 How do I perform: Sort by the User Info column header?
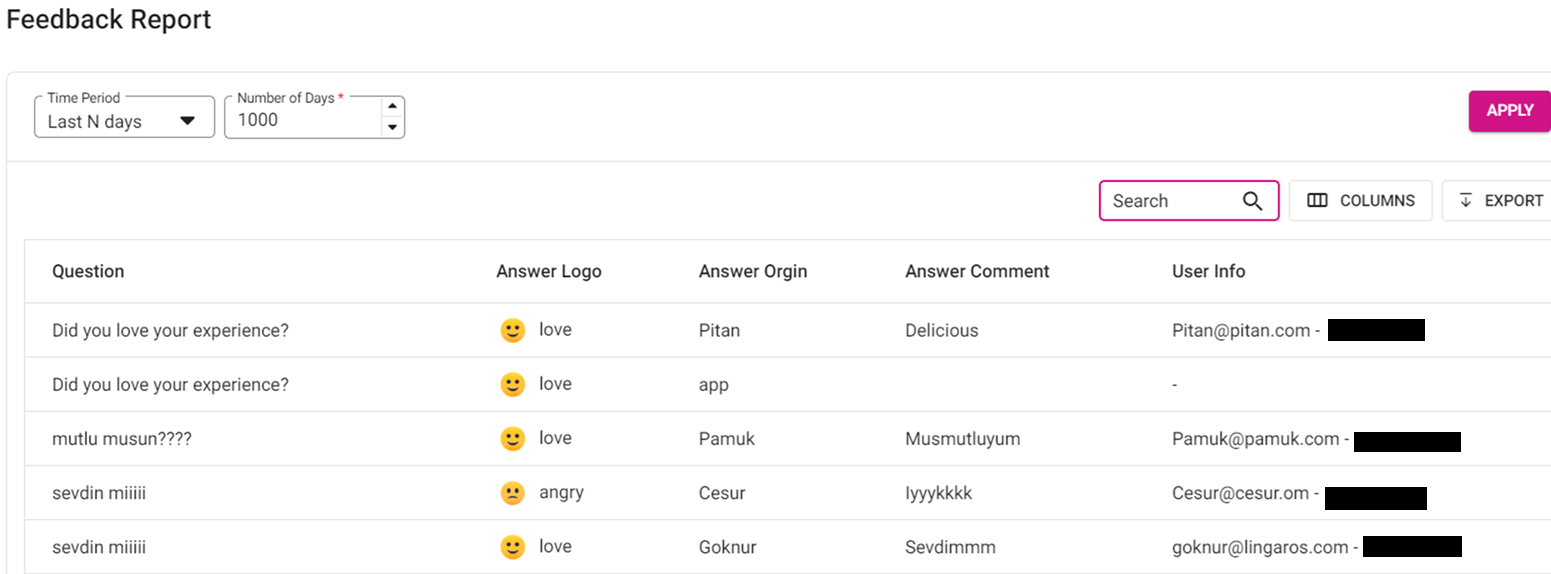coord(1208,272)
